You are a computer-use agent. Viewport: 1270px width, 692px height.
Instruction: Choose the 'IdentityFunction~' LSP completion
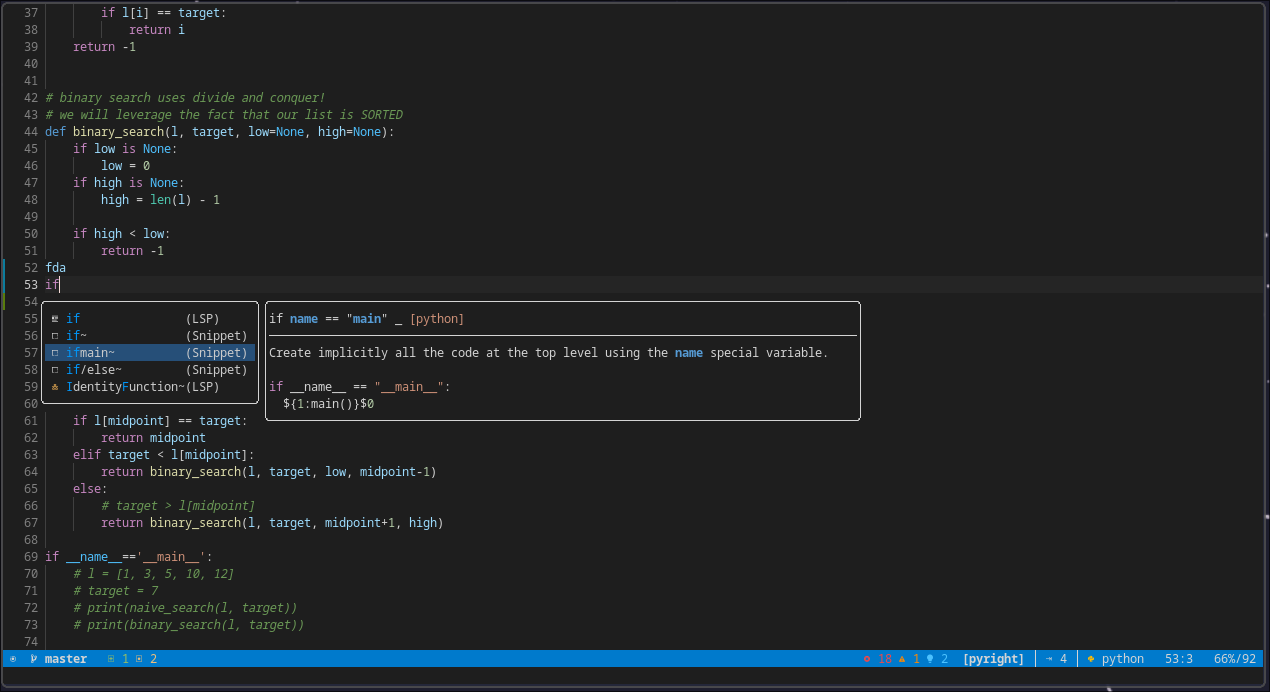tap(150, 387)
